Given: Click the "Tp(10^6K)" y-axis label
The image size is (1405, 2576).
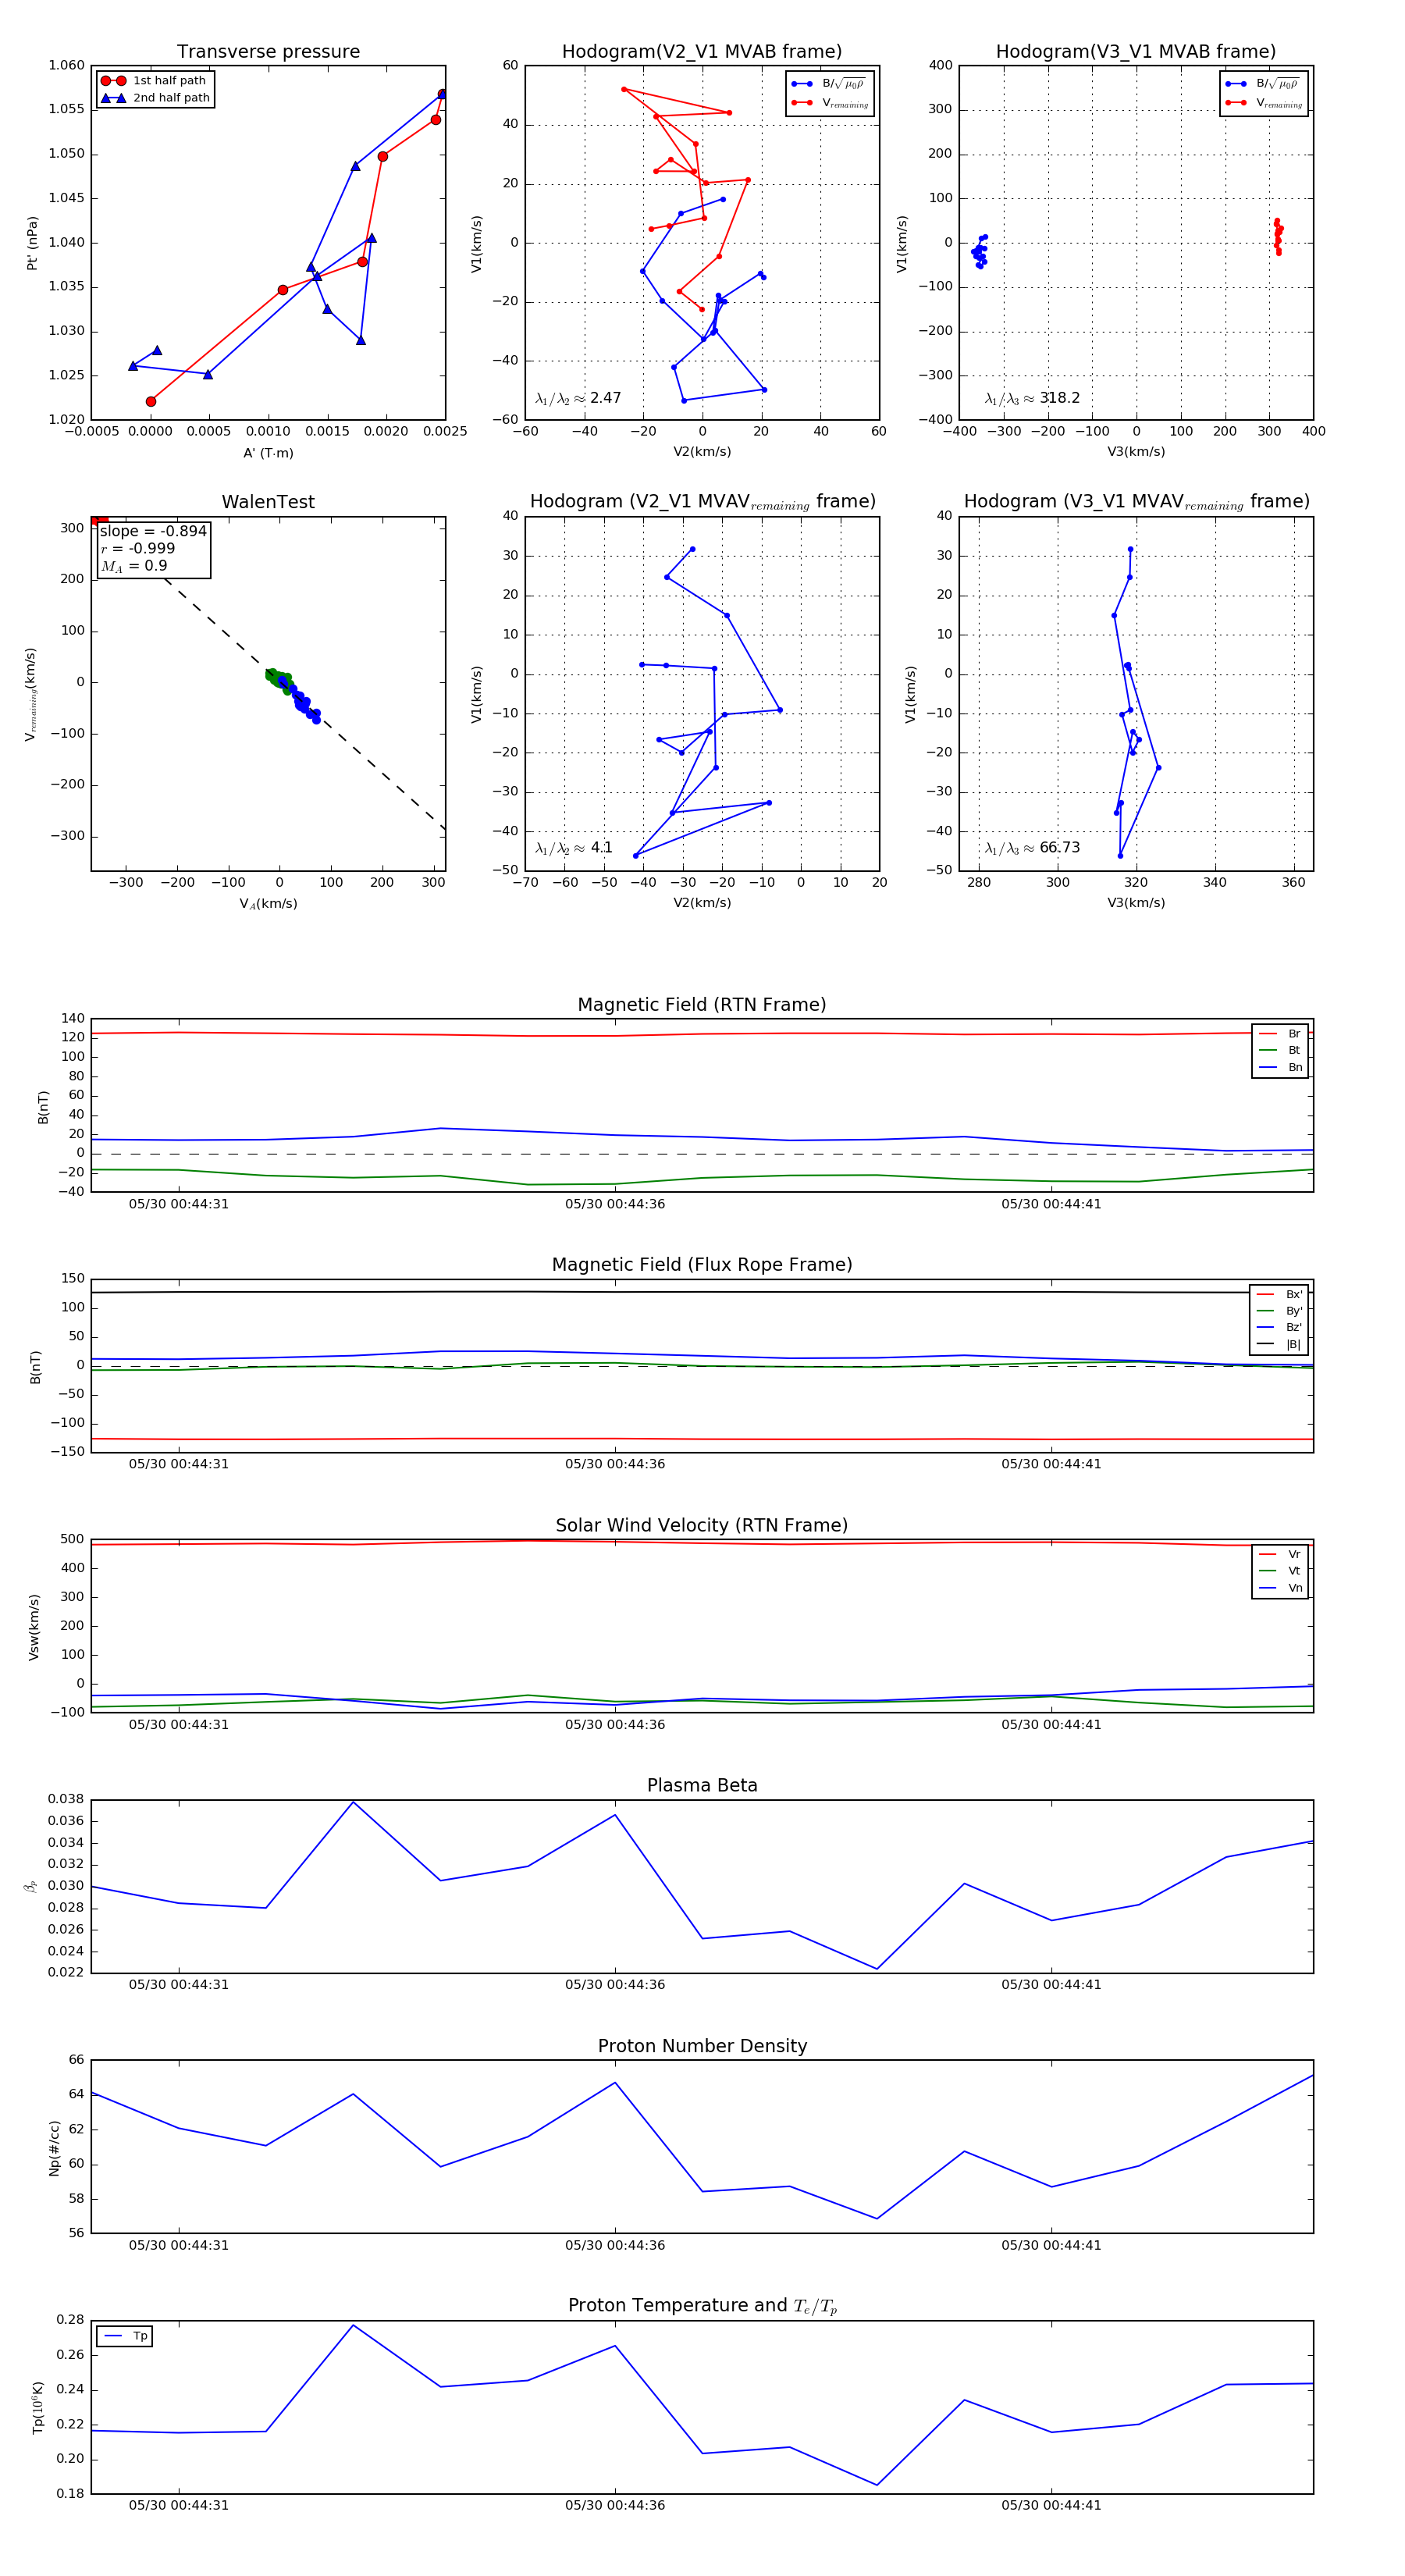Looking at the screenshot, I should pyautogui.click(x=38, y=2407).
